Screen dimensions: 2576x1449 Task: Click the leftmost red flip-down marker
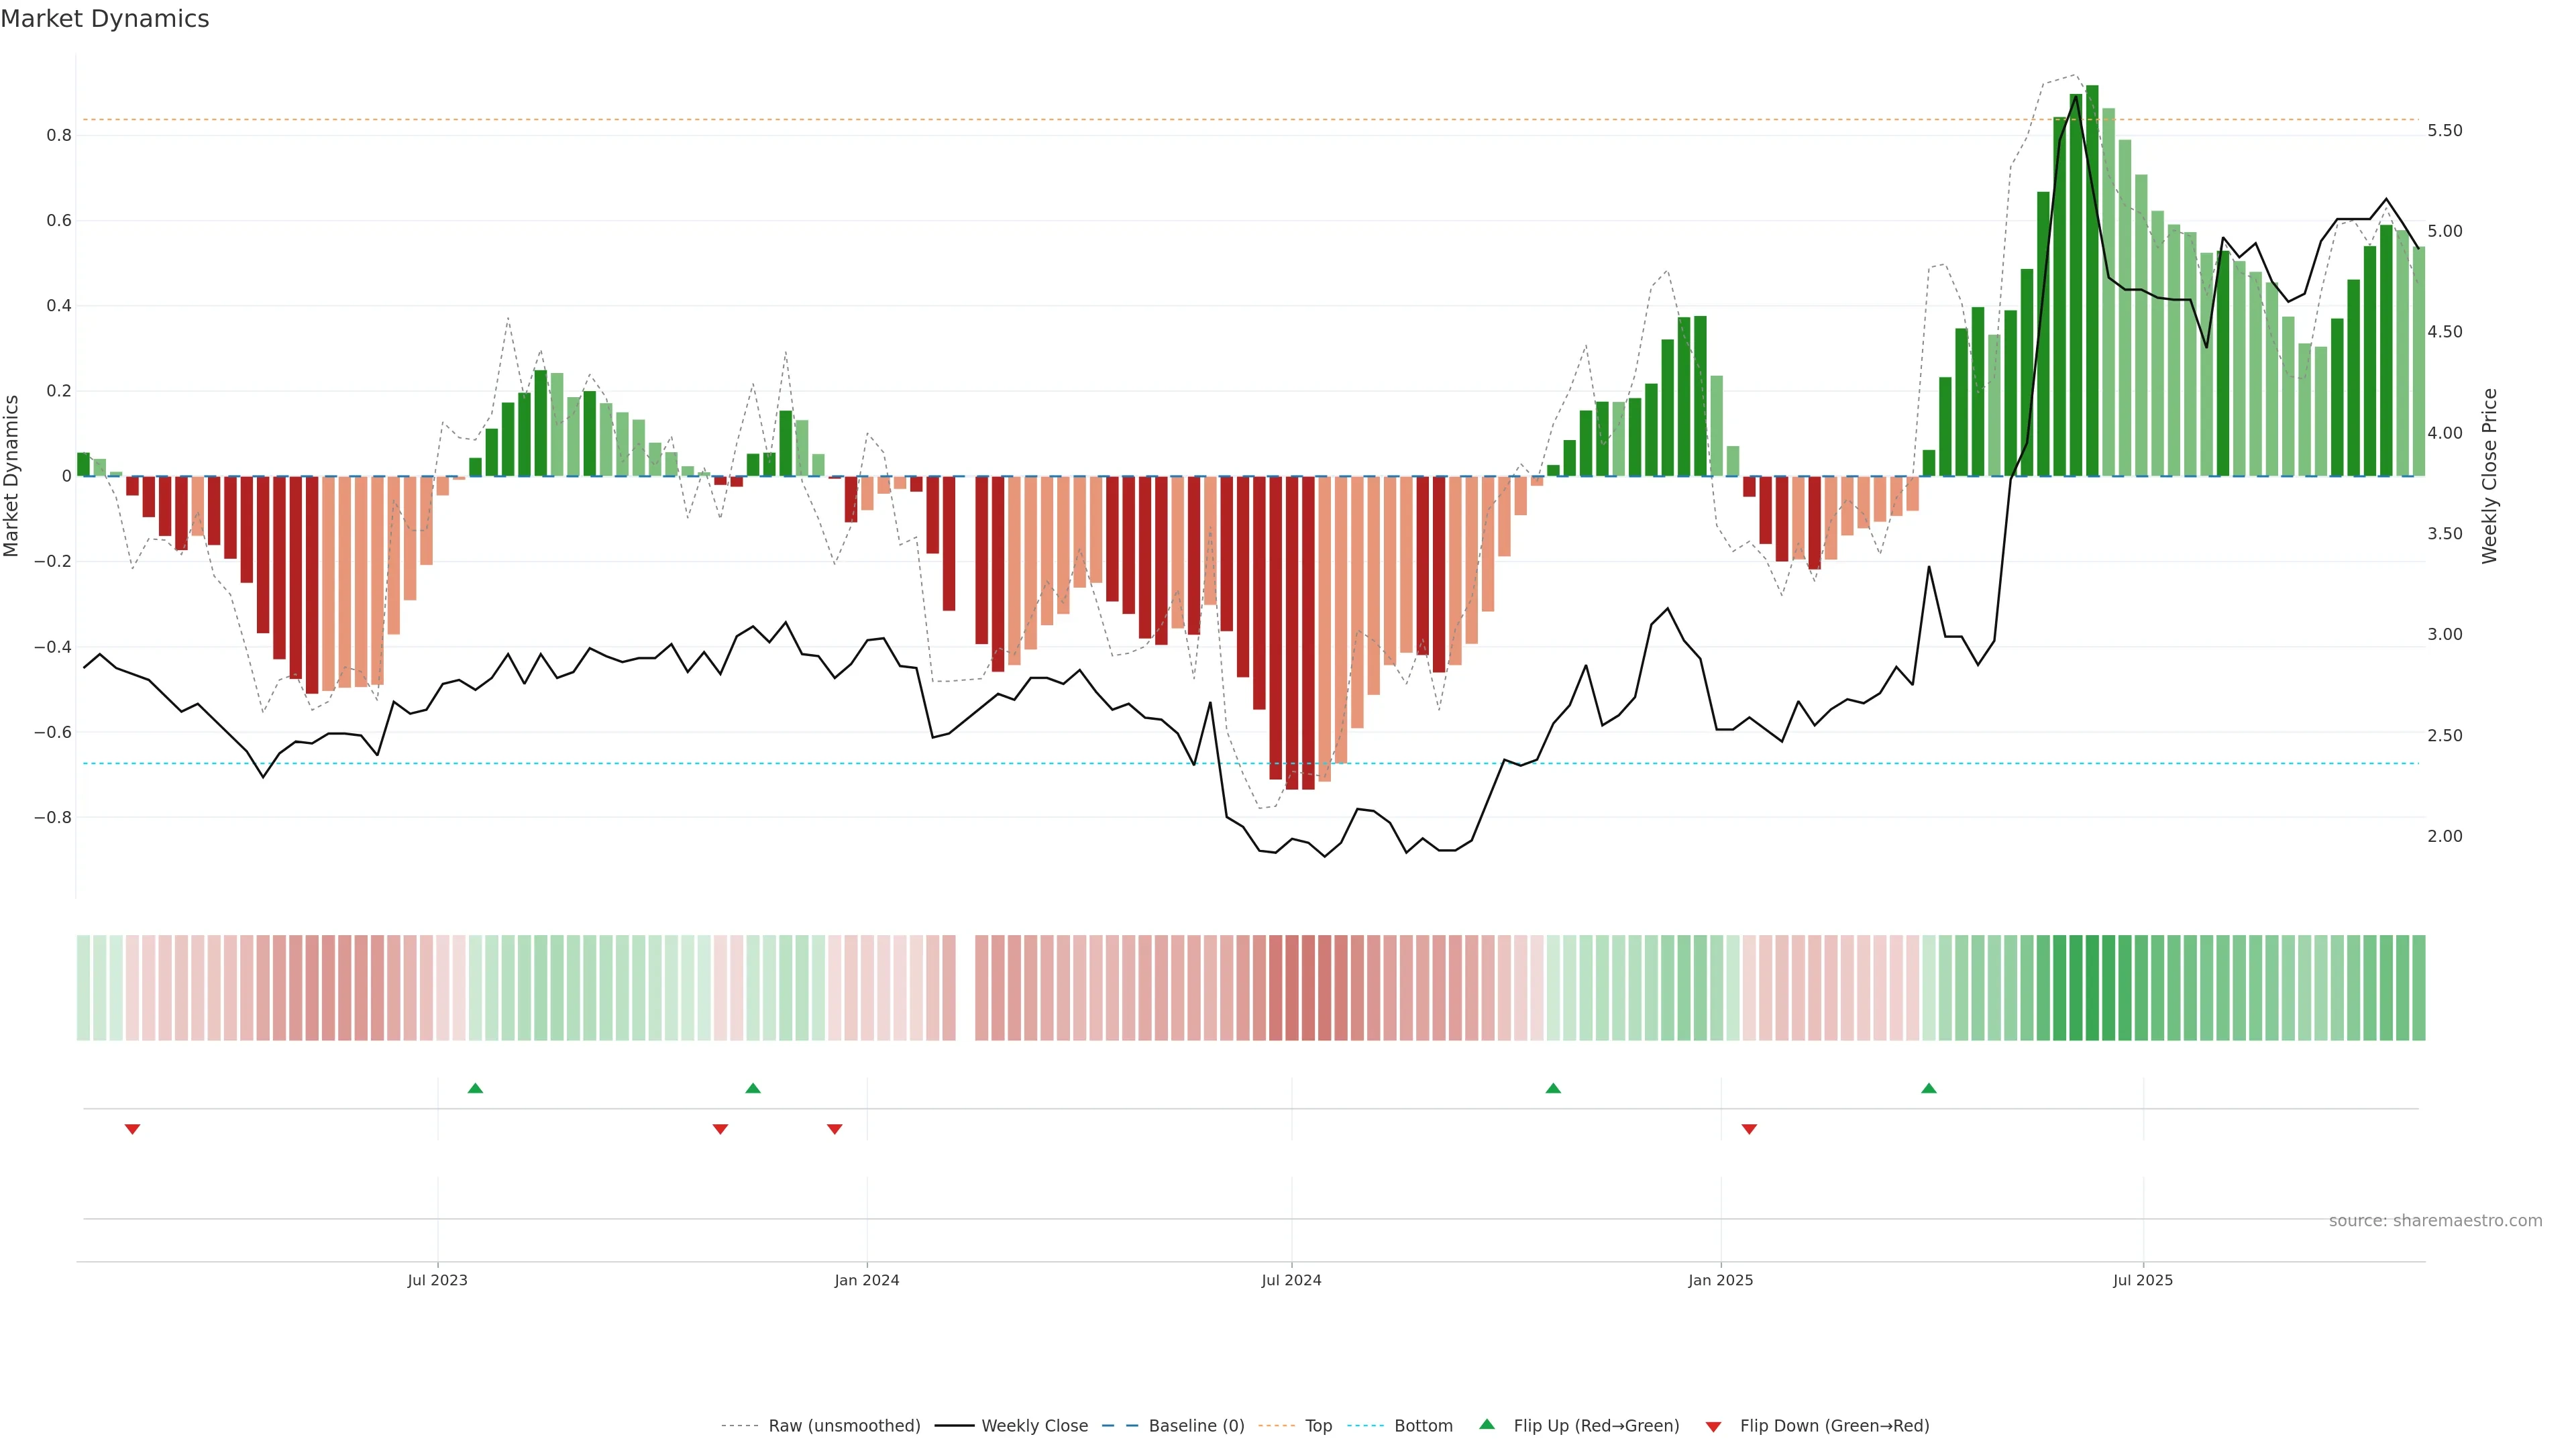132,1129
